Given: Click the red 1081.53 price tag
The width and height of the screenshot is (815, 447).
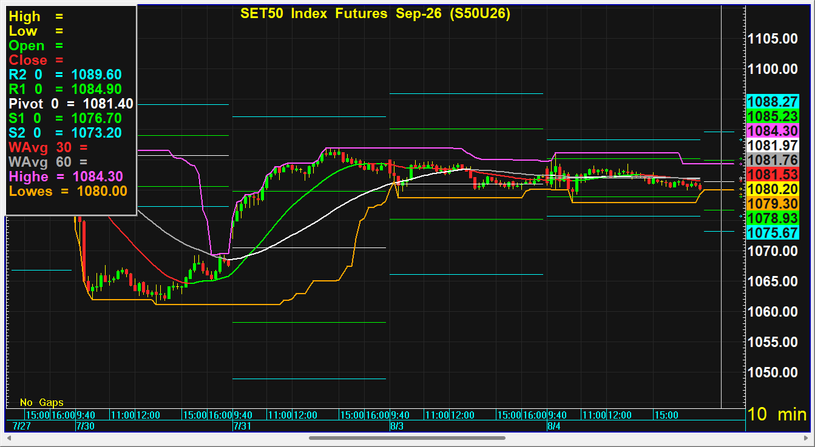Looking at the screenshot, I should pos(772,175).
